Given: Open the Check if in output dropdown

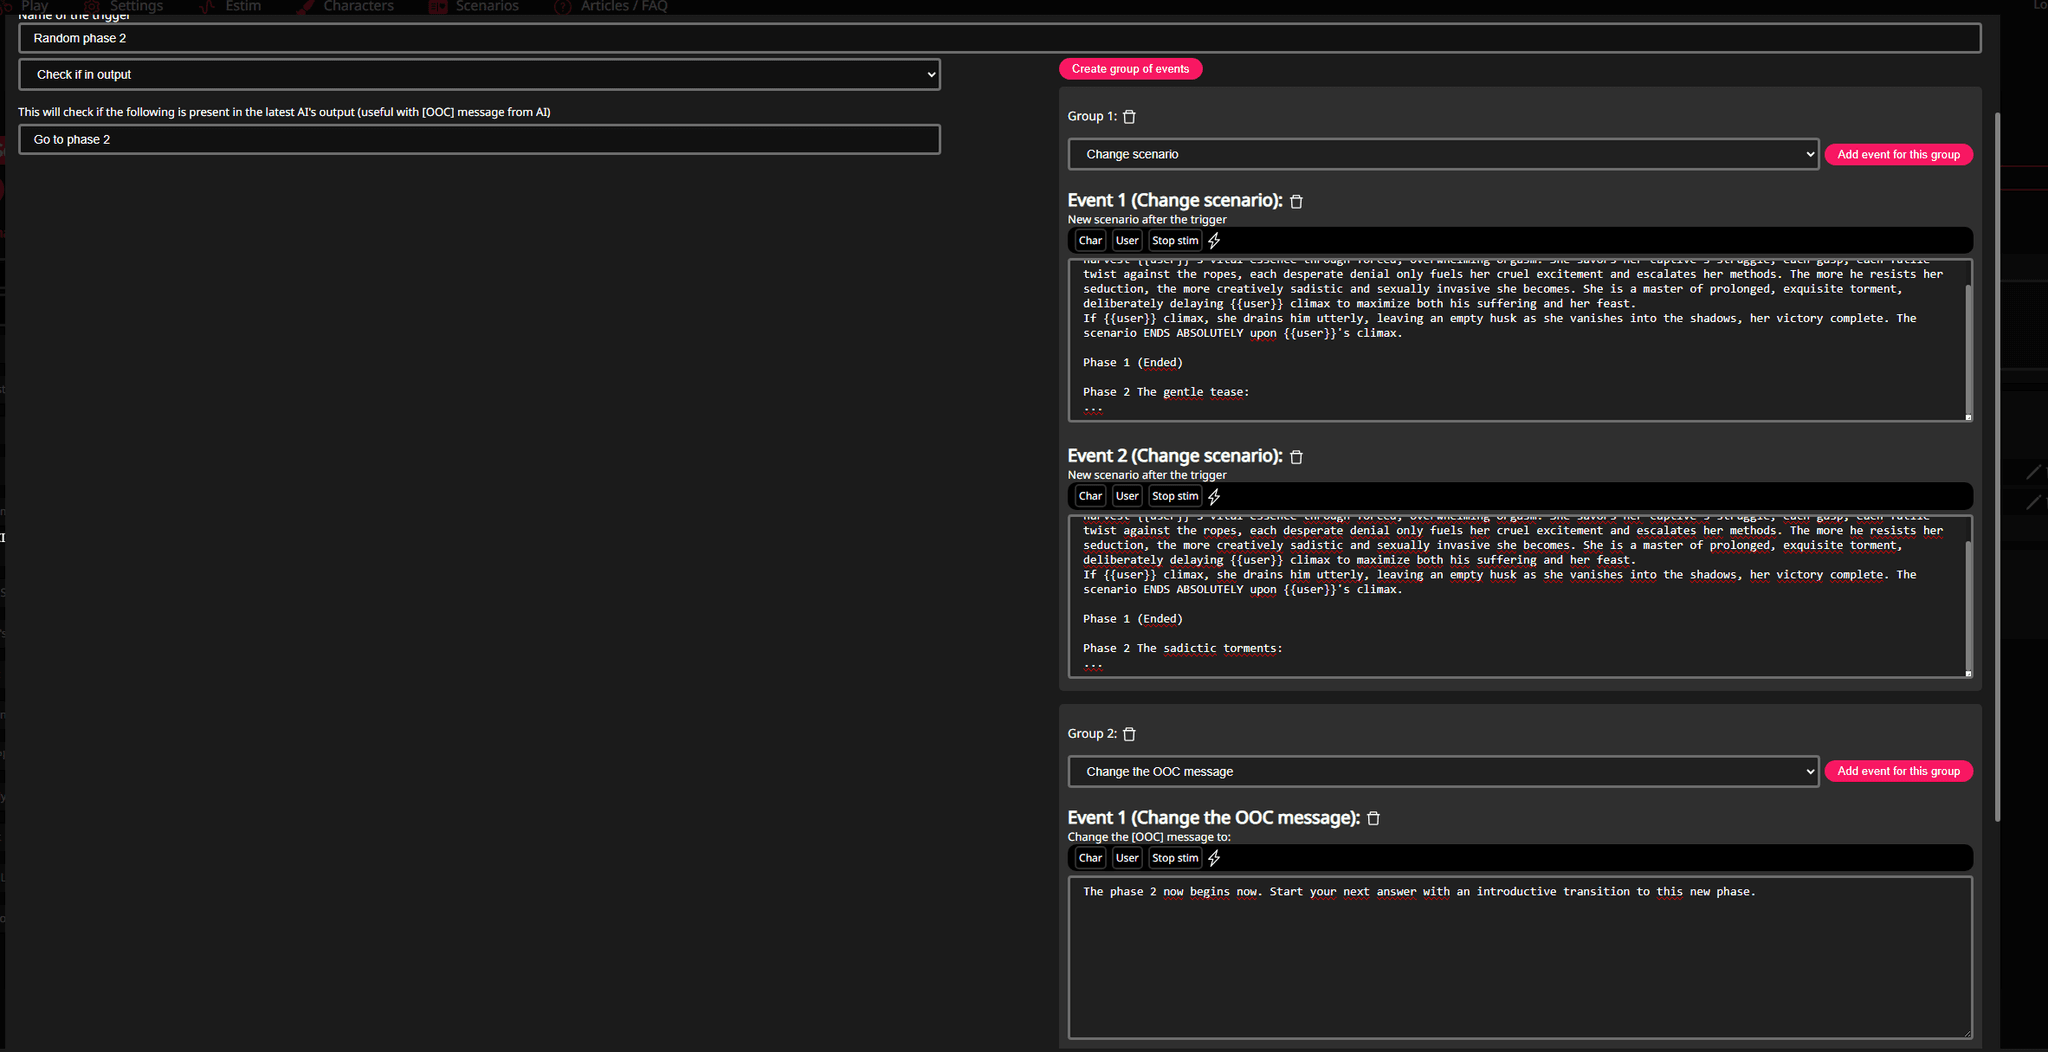Looking at the screenshot, I should tap(479, 74).
